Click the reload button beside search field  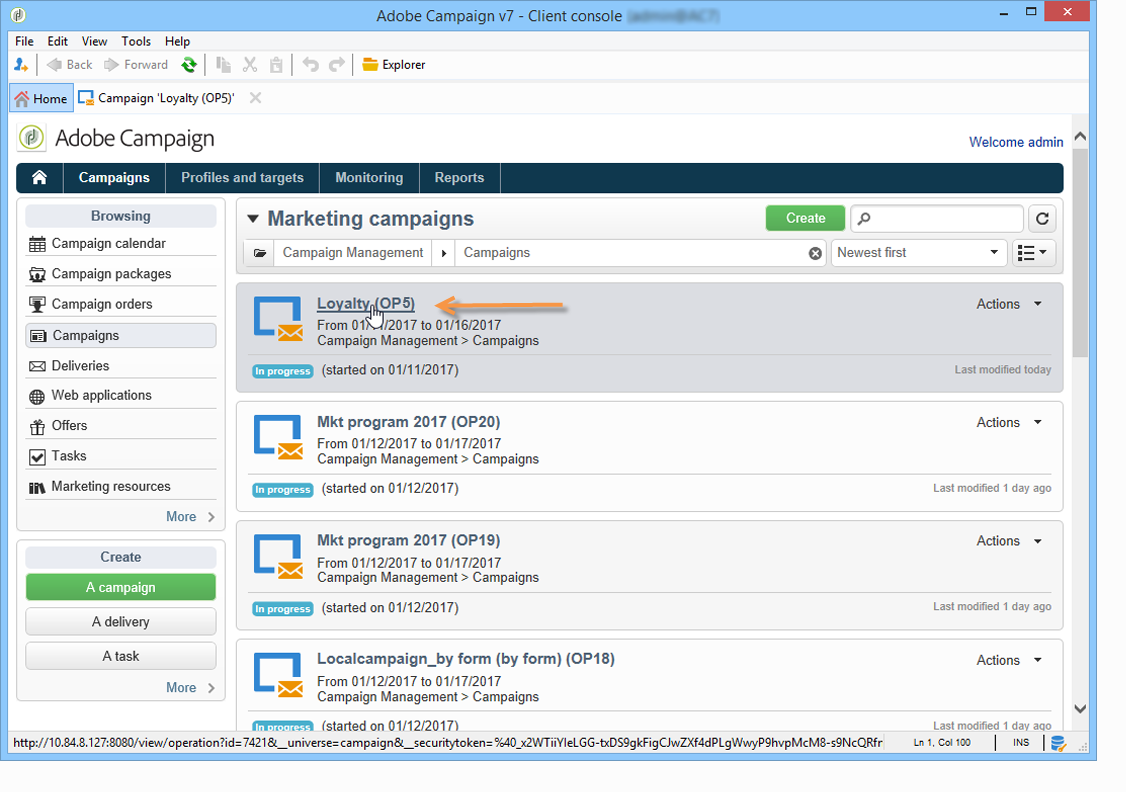[x=1042, y=218]
